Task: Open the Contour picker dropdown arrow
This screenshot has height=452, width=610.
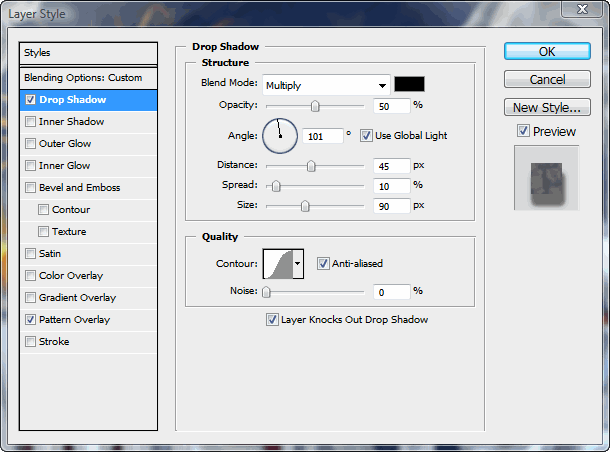Action: coord(298,264)
